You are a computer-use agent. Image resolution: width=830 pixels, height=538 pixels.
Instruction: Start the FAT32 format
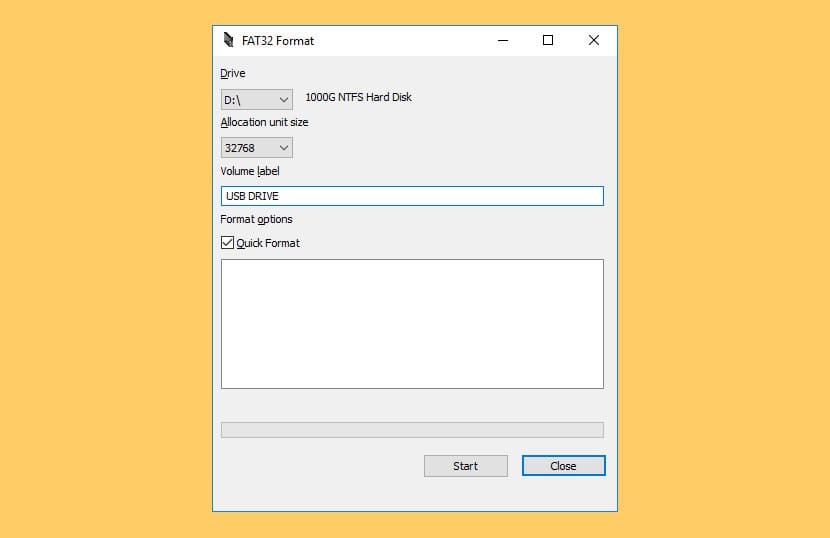(x=466, y=466)
